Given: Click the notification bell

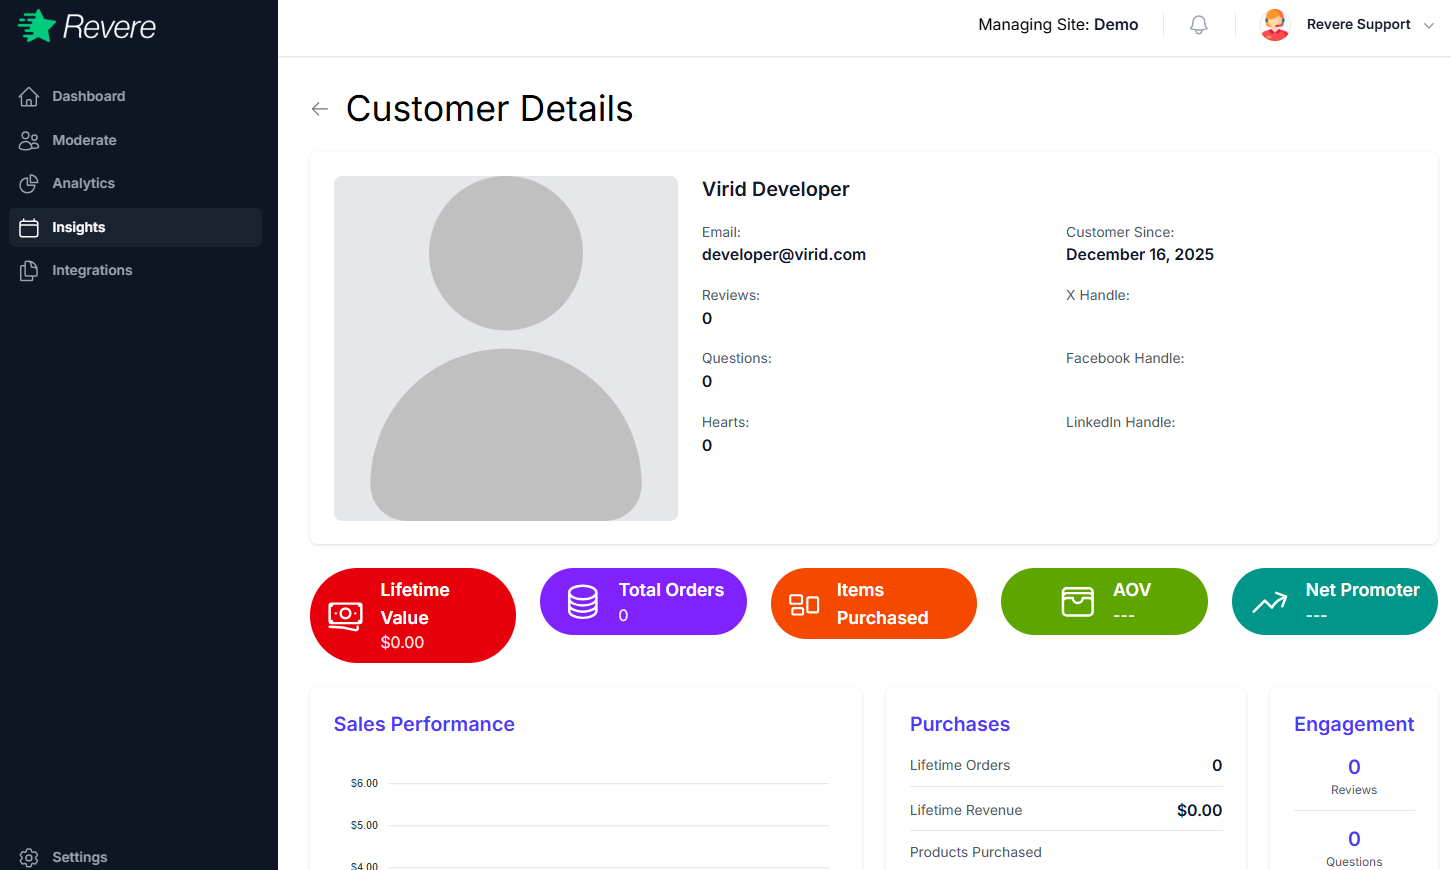Looking at the screenshot, I should point(1198,24).
